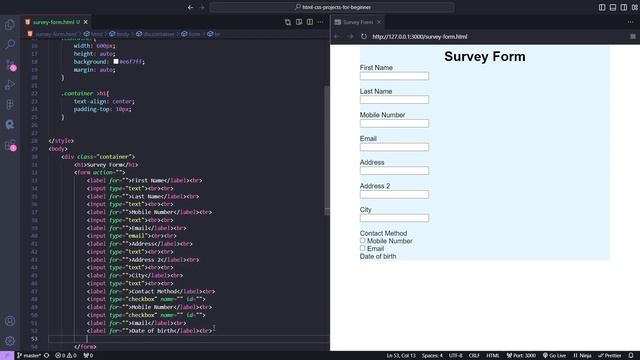640x360 pixels.
Task: Split the editor right icon
Action: tap(310, 22)
